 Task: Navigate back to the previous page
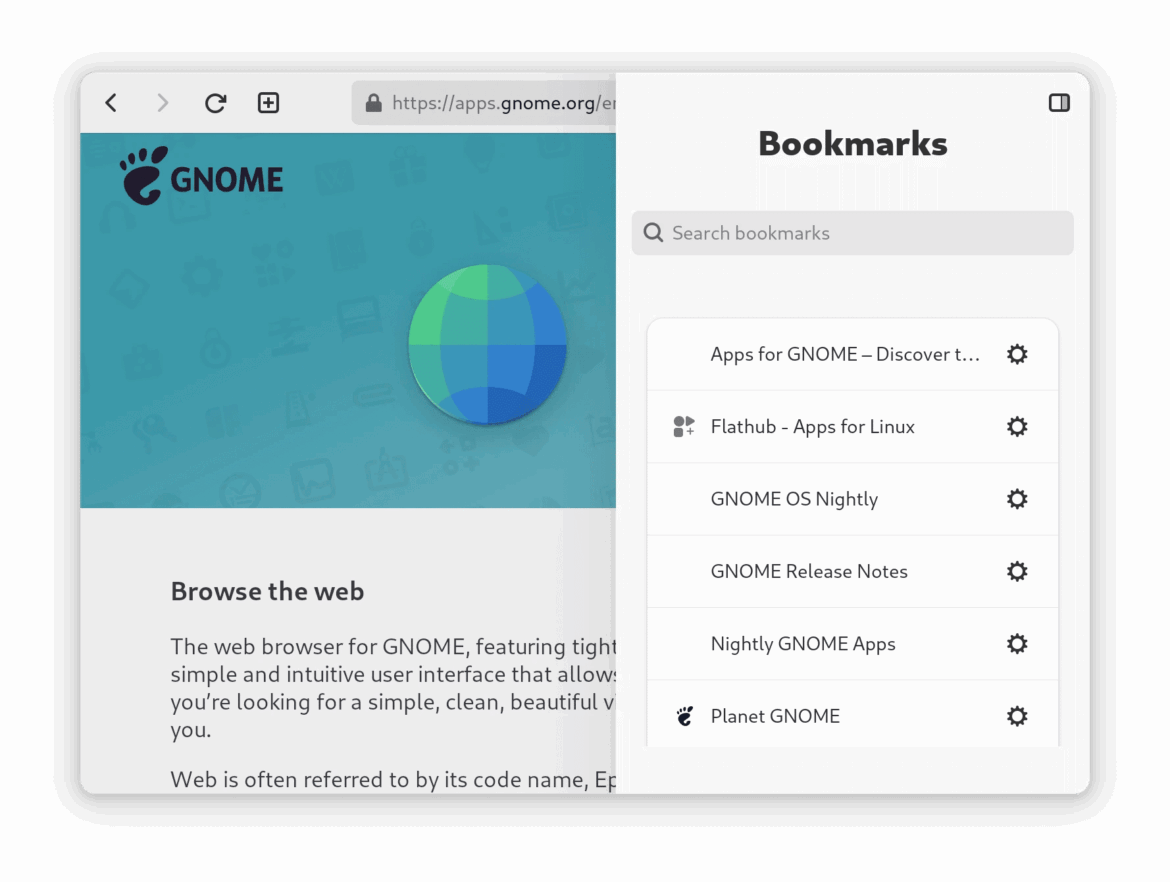(111, 102)
